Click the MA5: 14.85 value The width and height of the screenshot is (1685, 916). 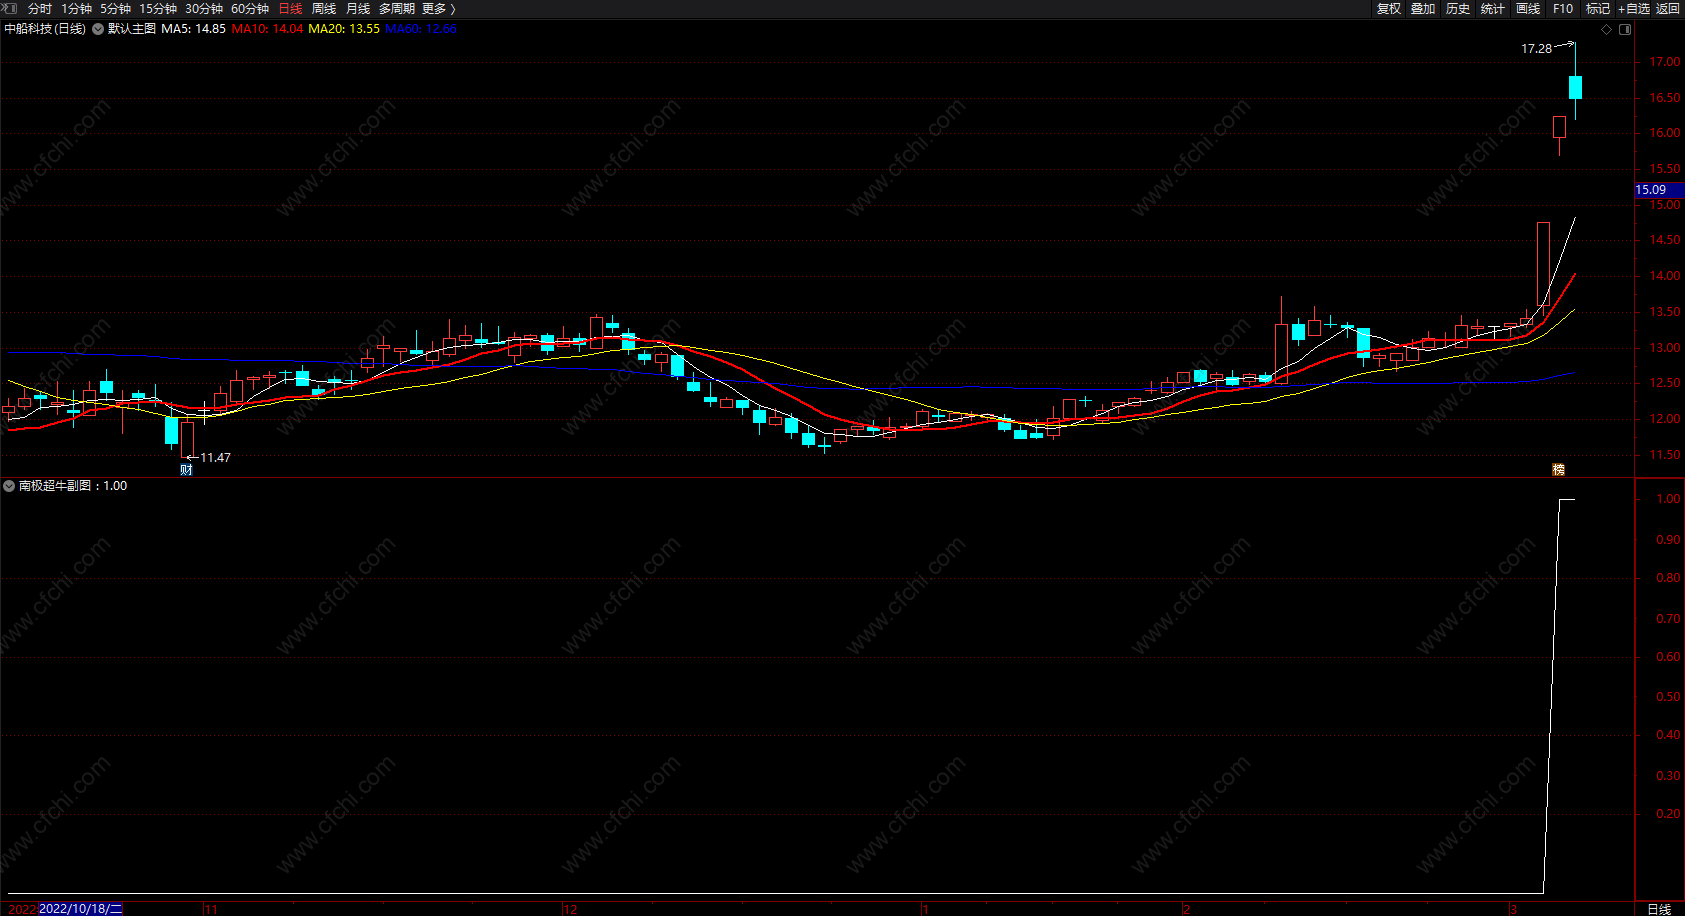pyautogui.click(x=194, y=29)
